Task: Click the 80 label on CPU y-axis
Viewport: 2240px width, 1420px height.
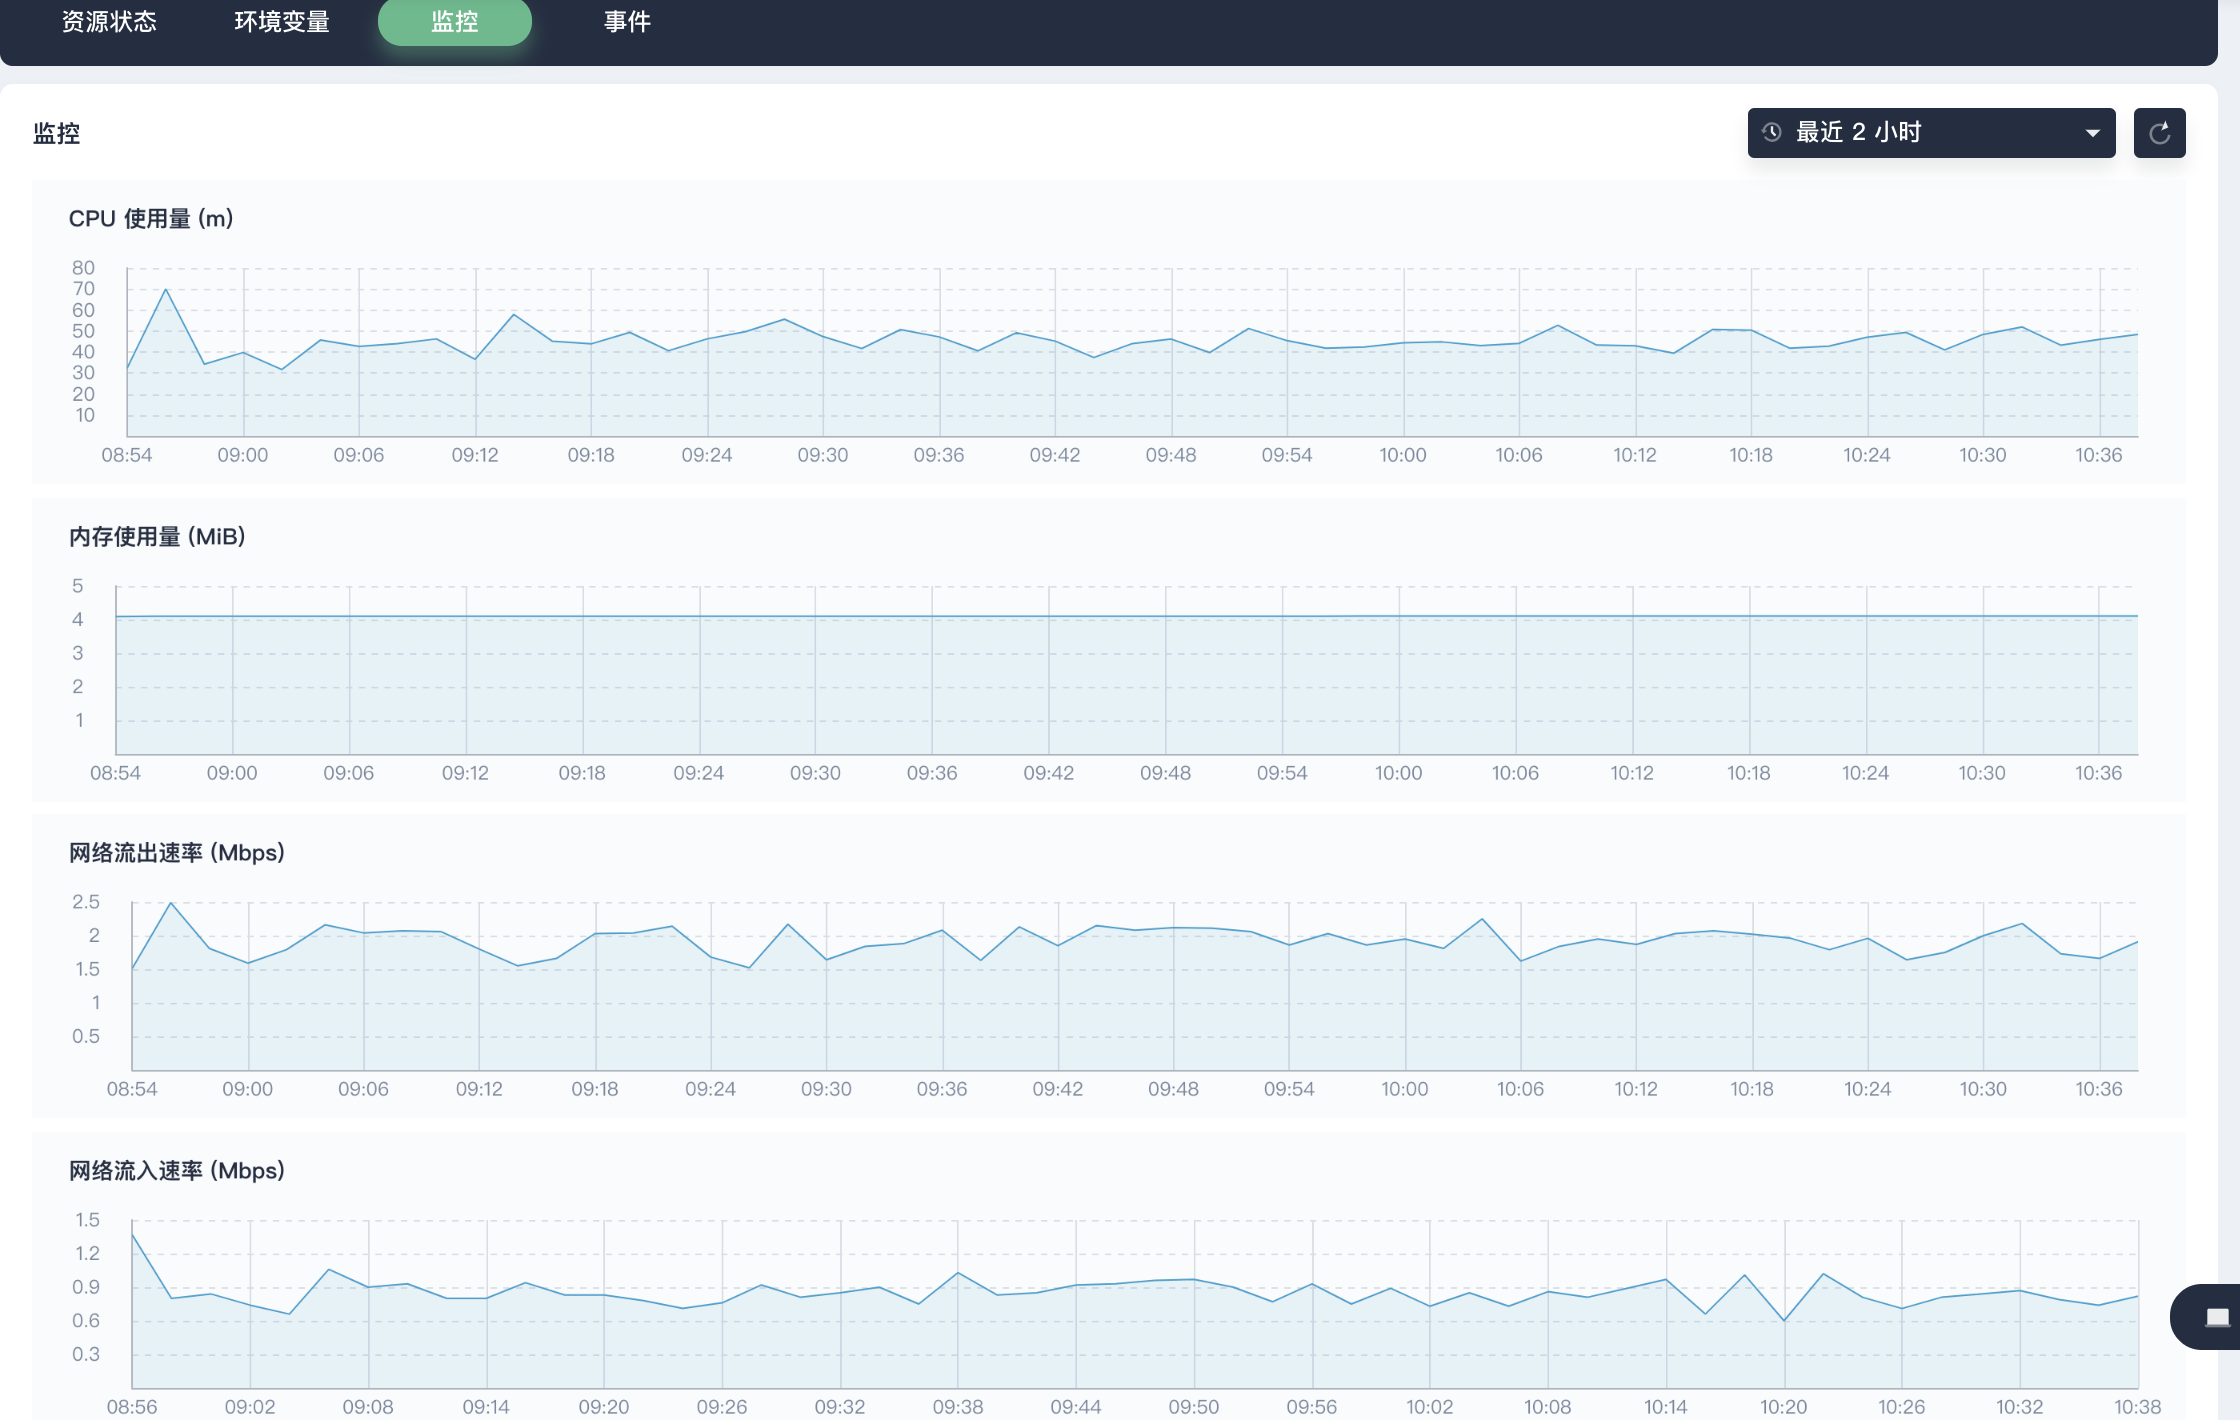Action: (83, 268)
